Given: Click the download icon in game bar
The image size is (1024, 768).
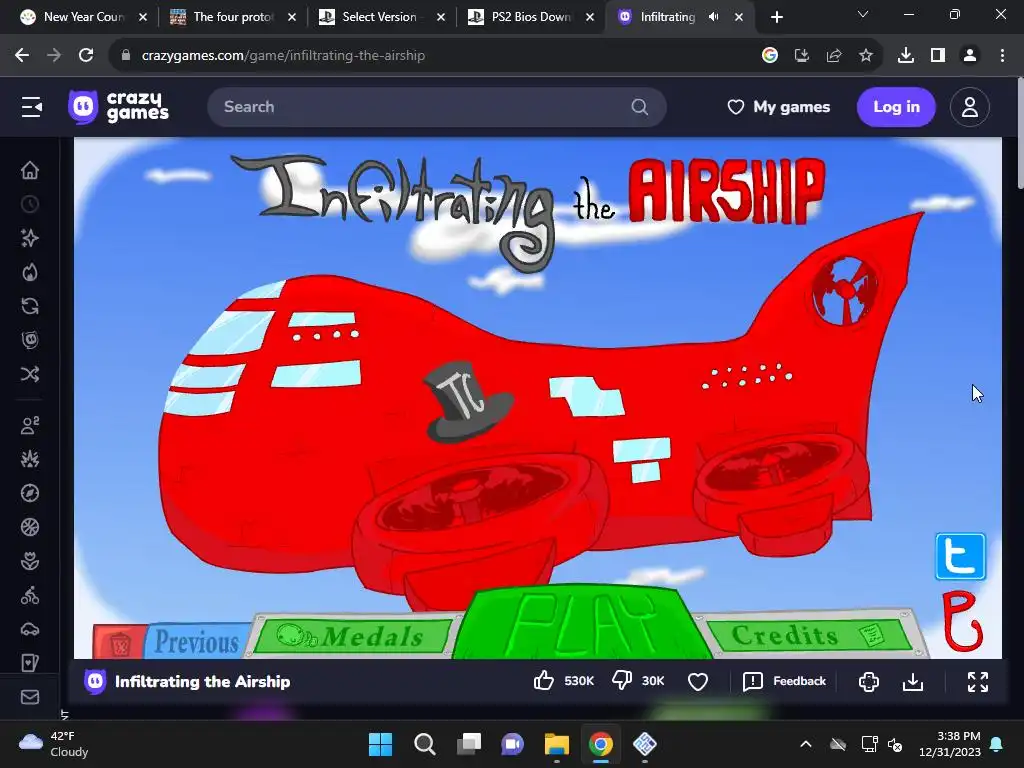Looking at the screenshot, I should [x=913, y=681].
